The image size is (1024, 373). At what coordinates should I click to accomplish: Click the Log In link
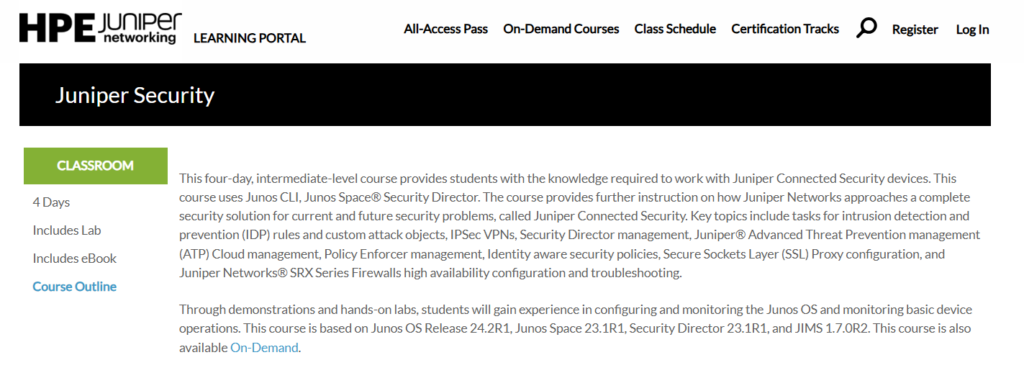972,29
